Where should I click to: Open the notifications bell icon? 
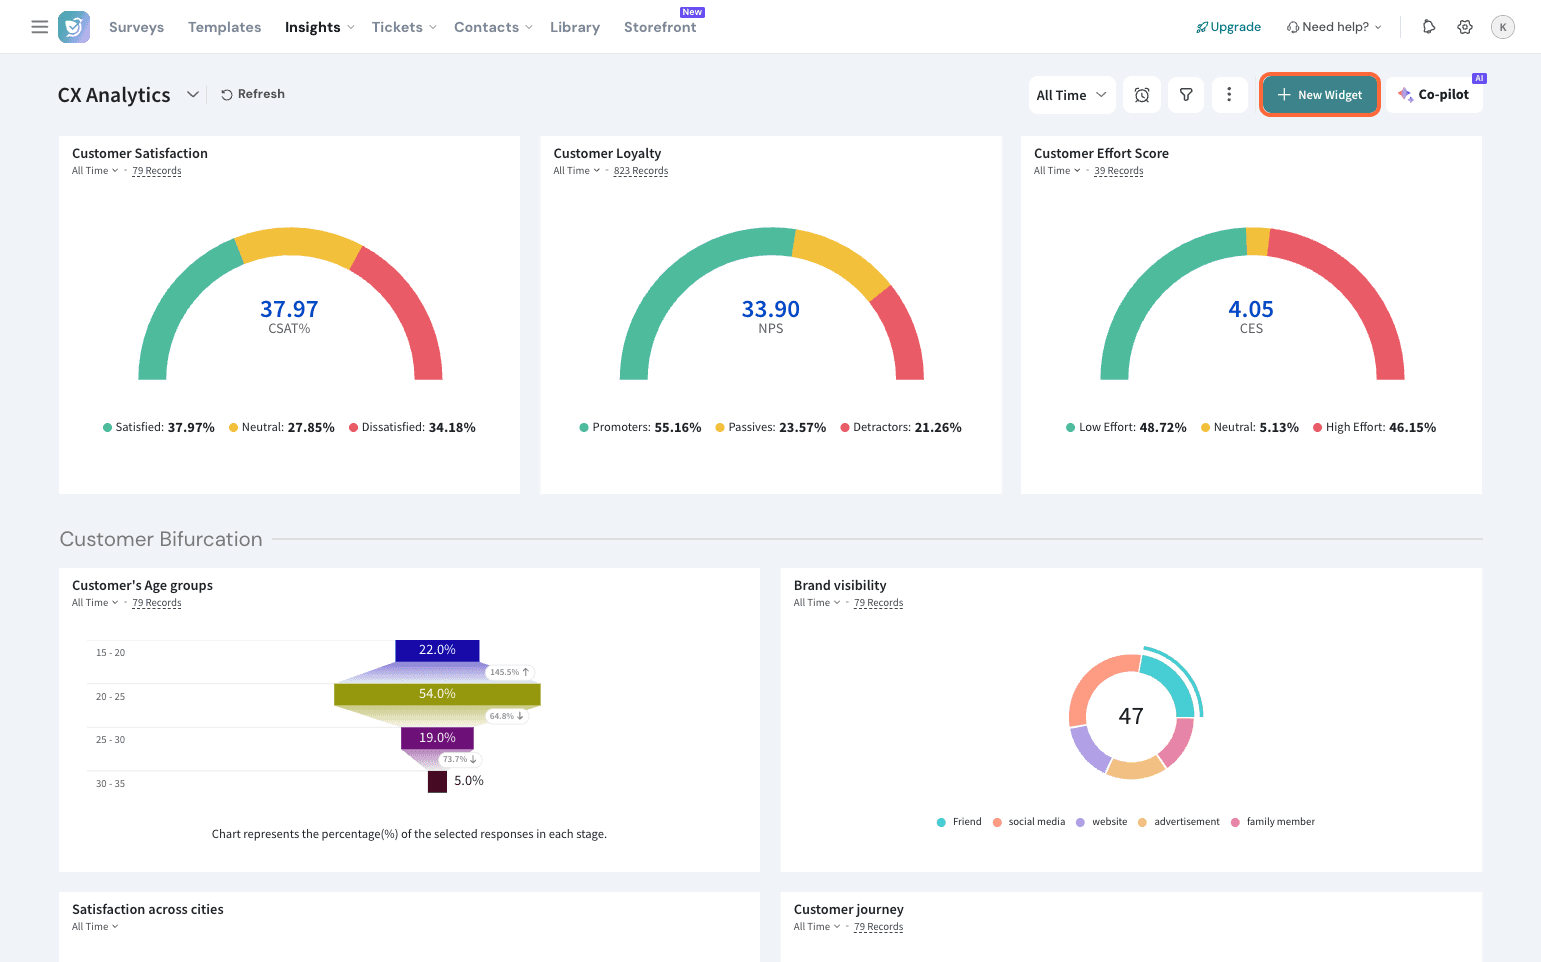coord(1429,27)
